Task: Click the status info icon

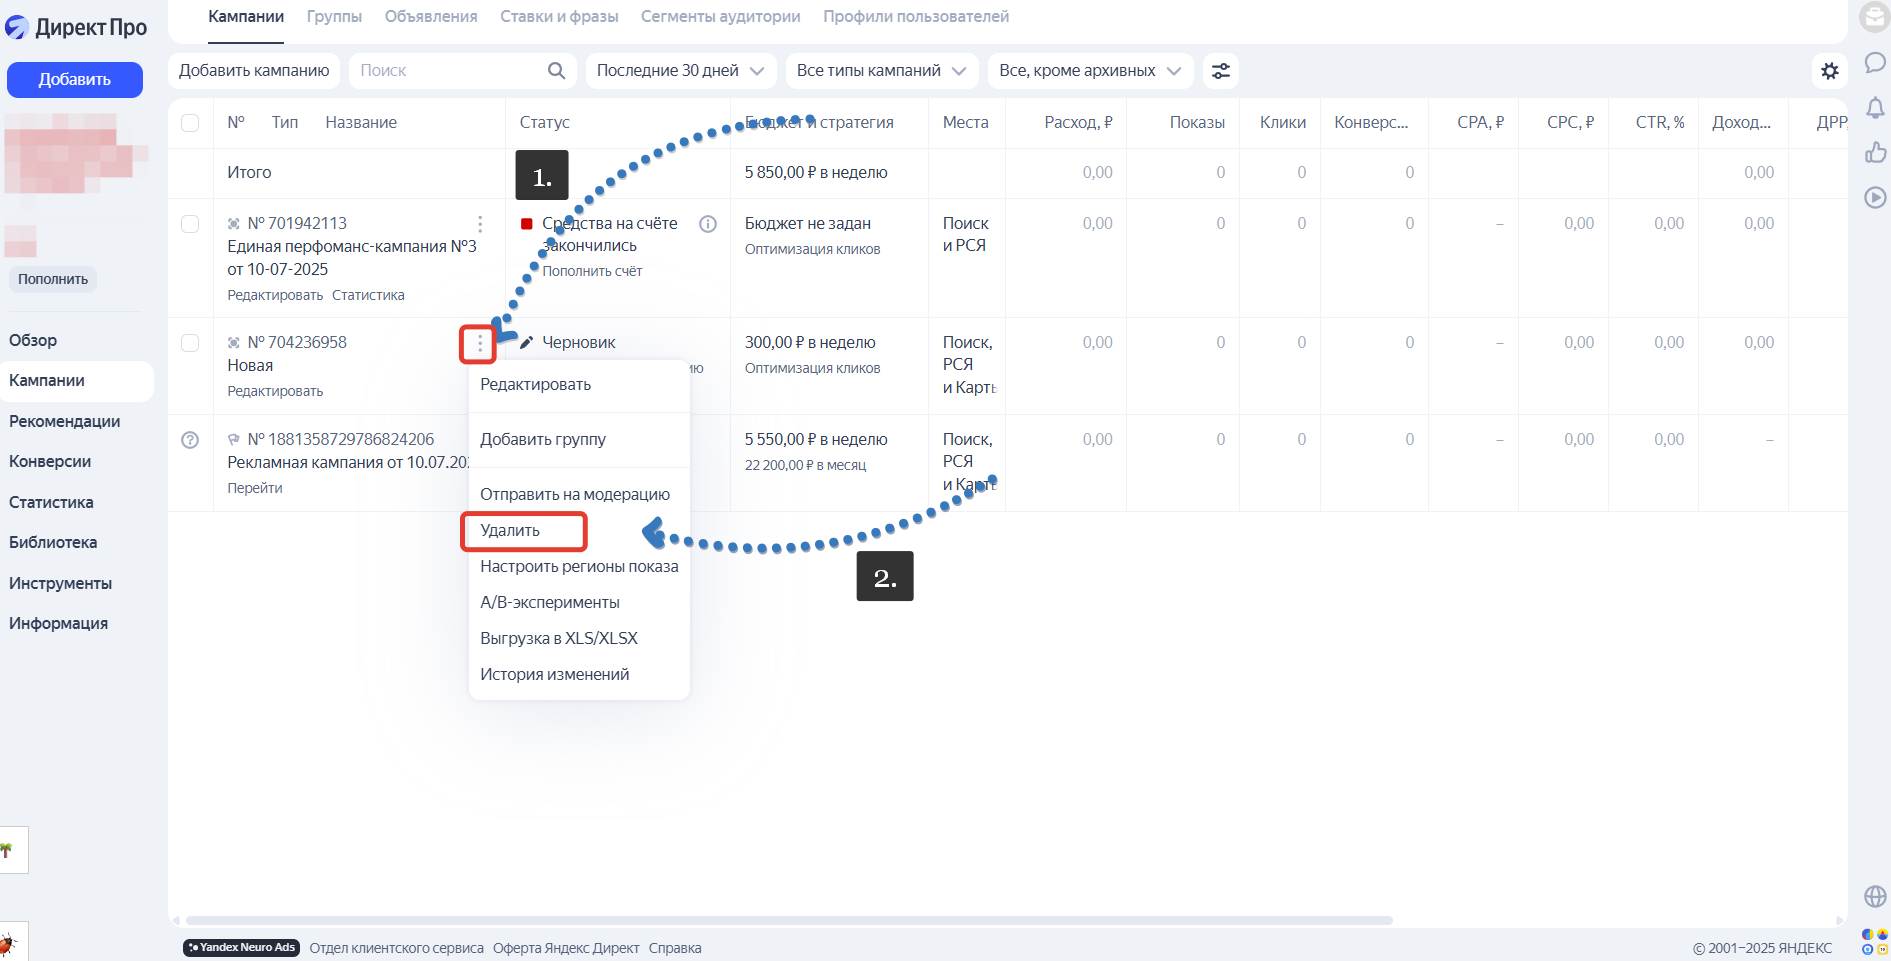Action: tap(708, 224)
